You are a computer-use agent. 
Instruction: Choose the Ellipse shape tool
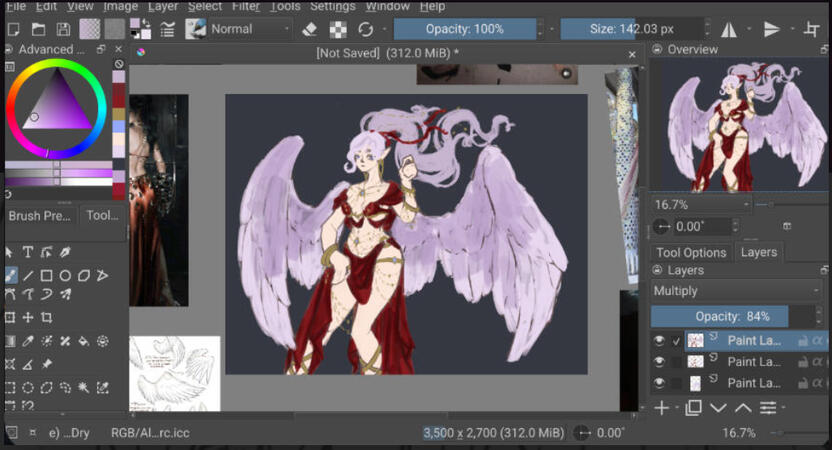click(x=65, y=275)
